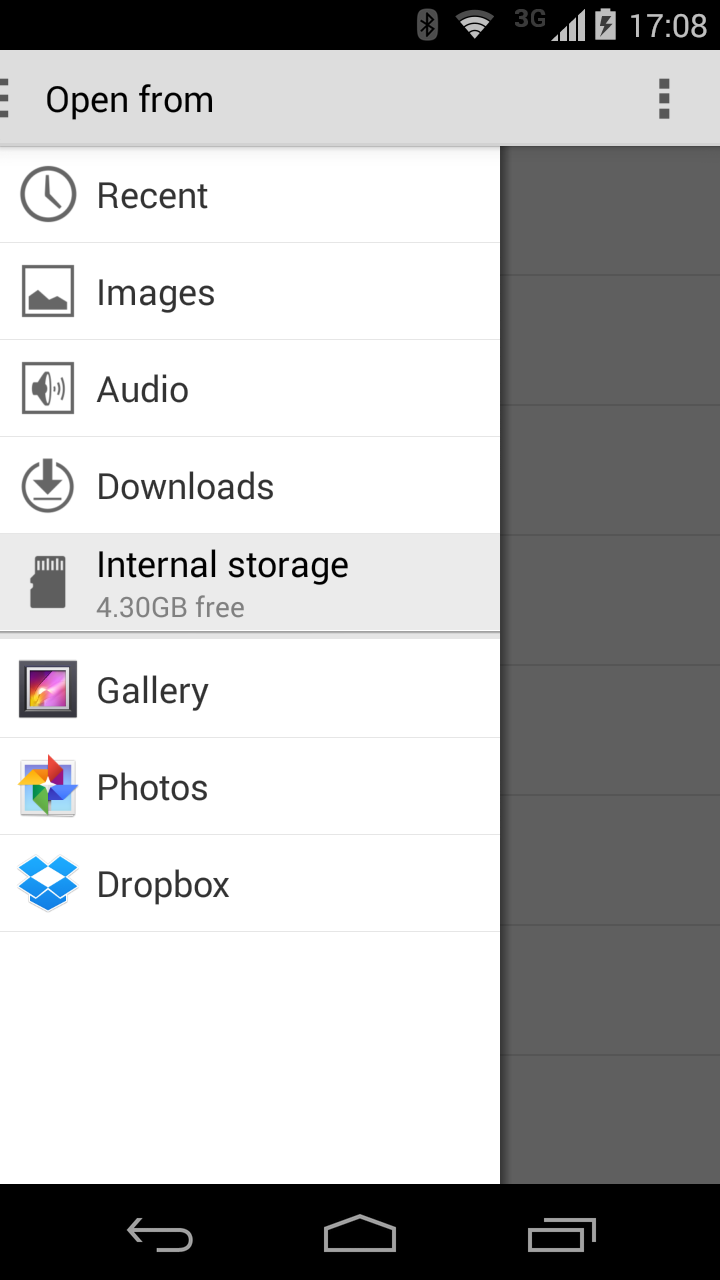Tap the Android back navigation button
This screenshot has height=1280, width=720.
click(x=160, y=1234)
